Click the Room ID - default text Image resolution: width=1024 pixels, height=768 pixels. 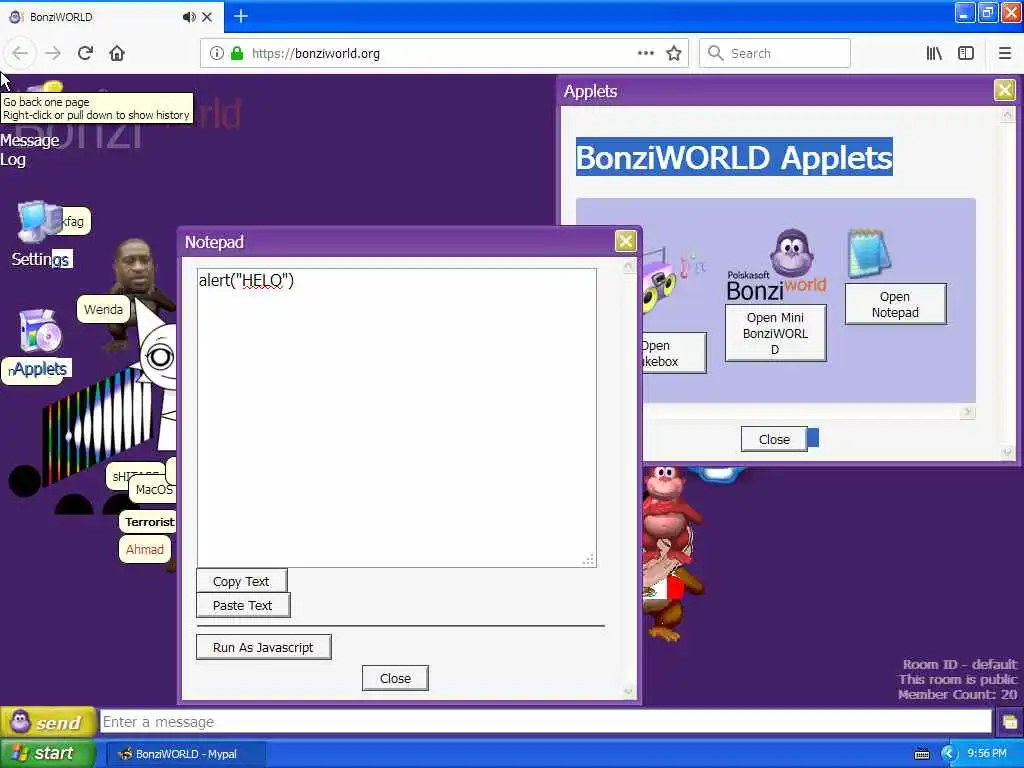[x=959, y=664]
